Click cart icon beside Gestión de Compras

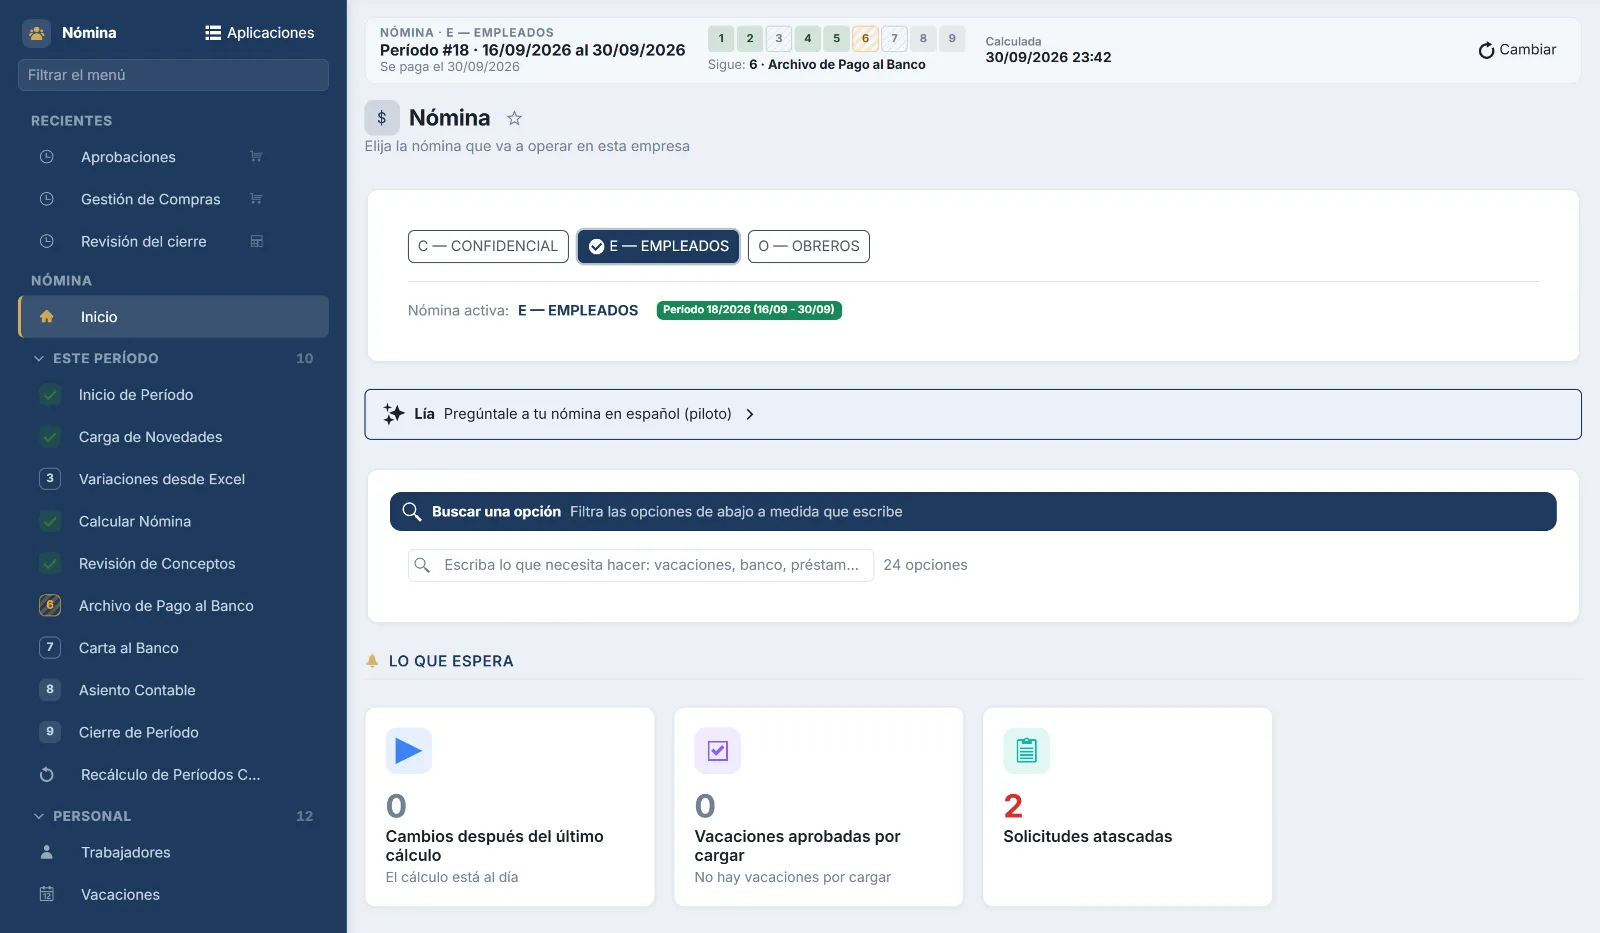(x=256, y=199)
